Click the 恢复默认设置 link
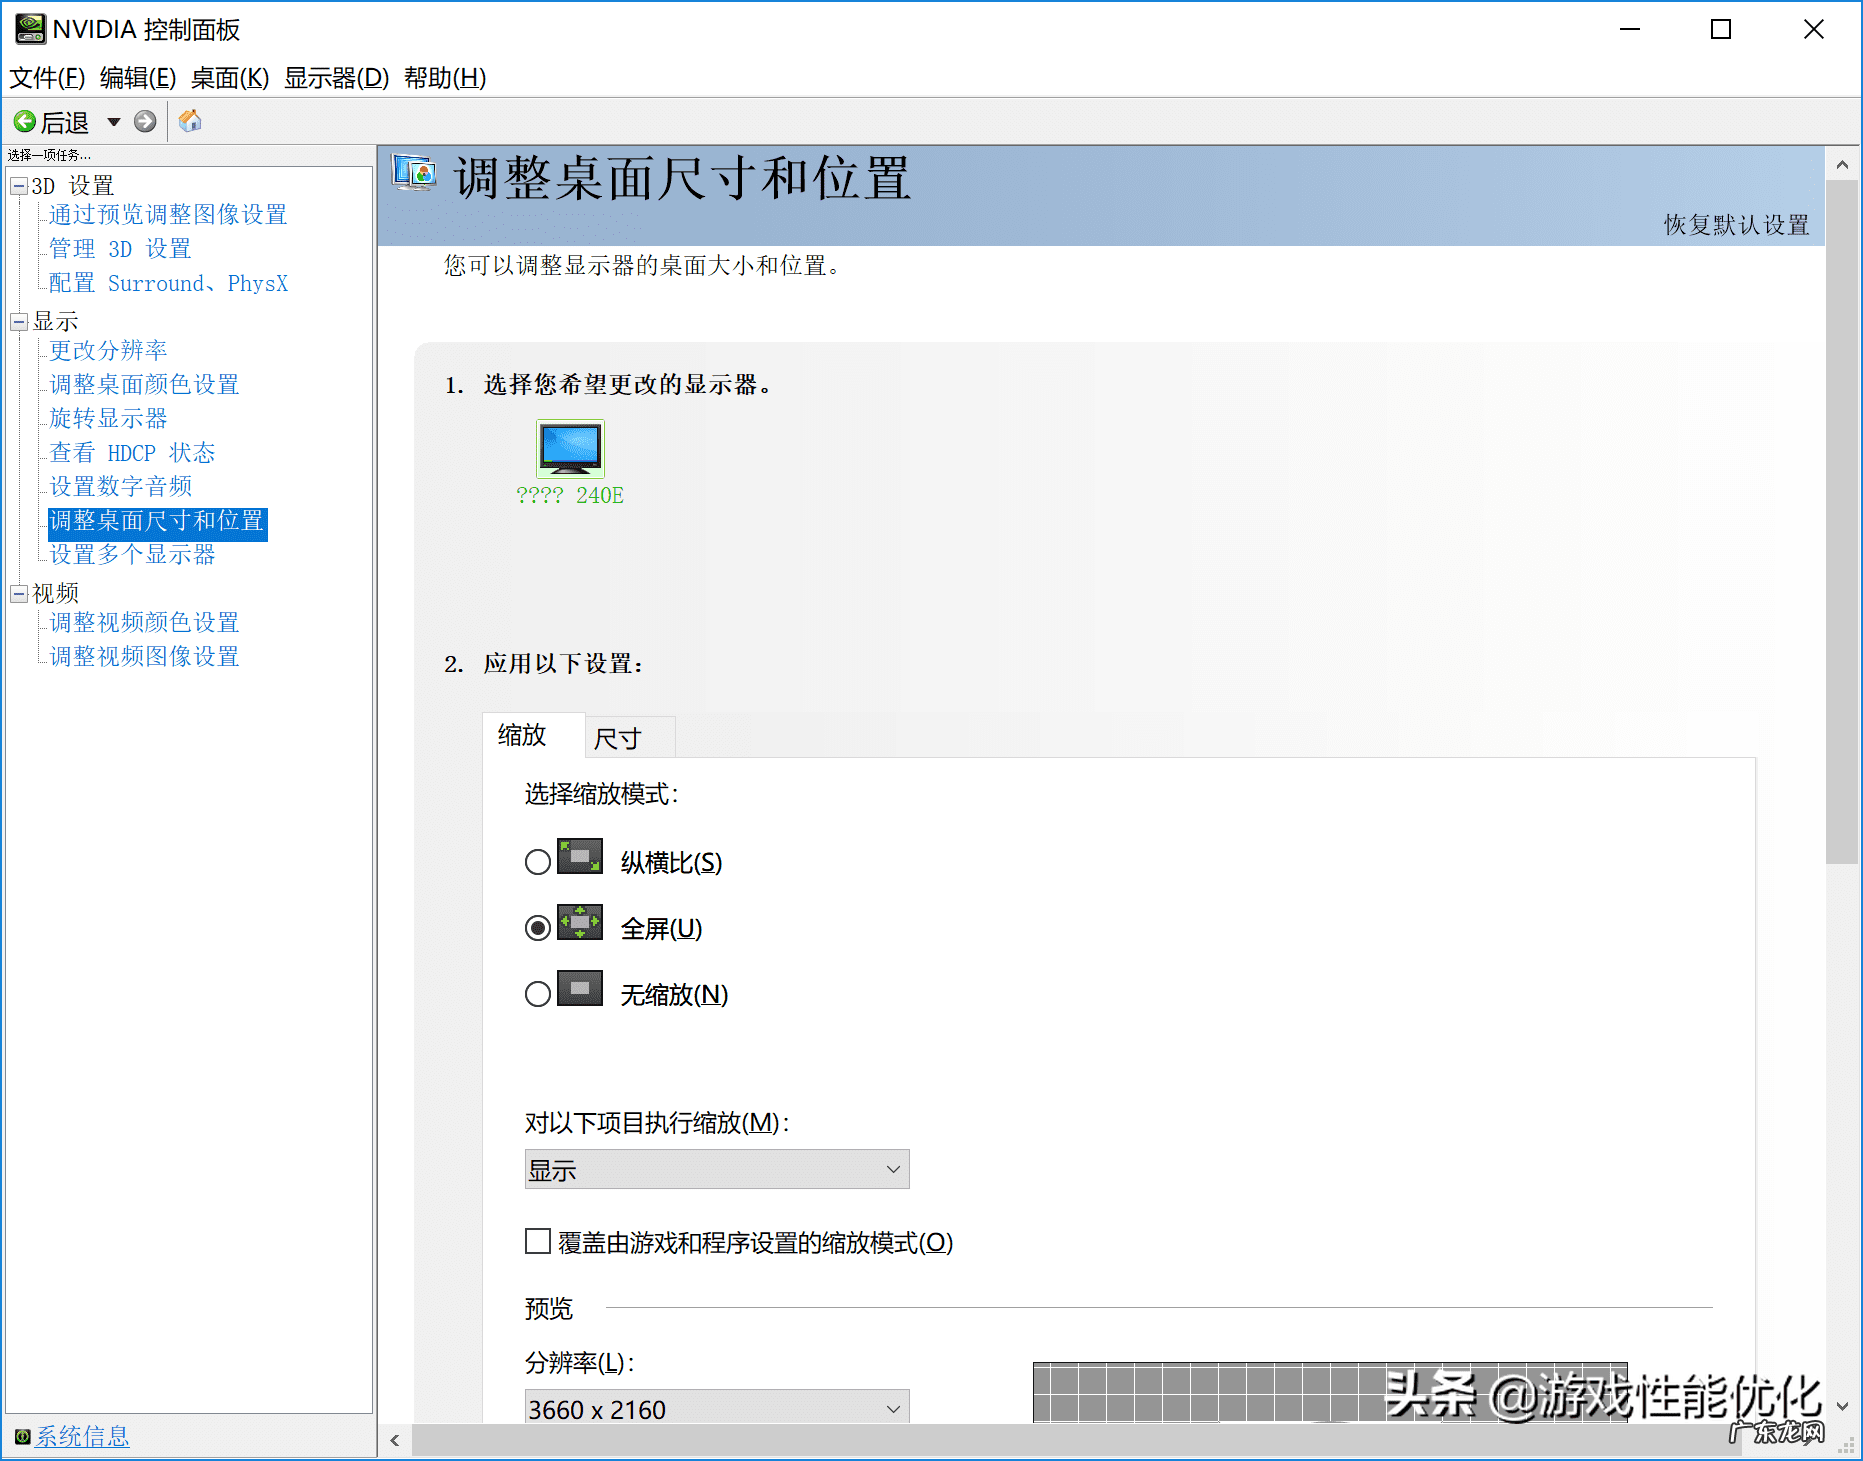The height and width of the screenshot is (1461, 1863). [x=1735, y=225]
